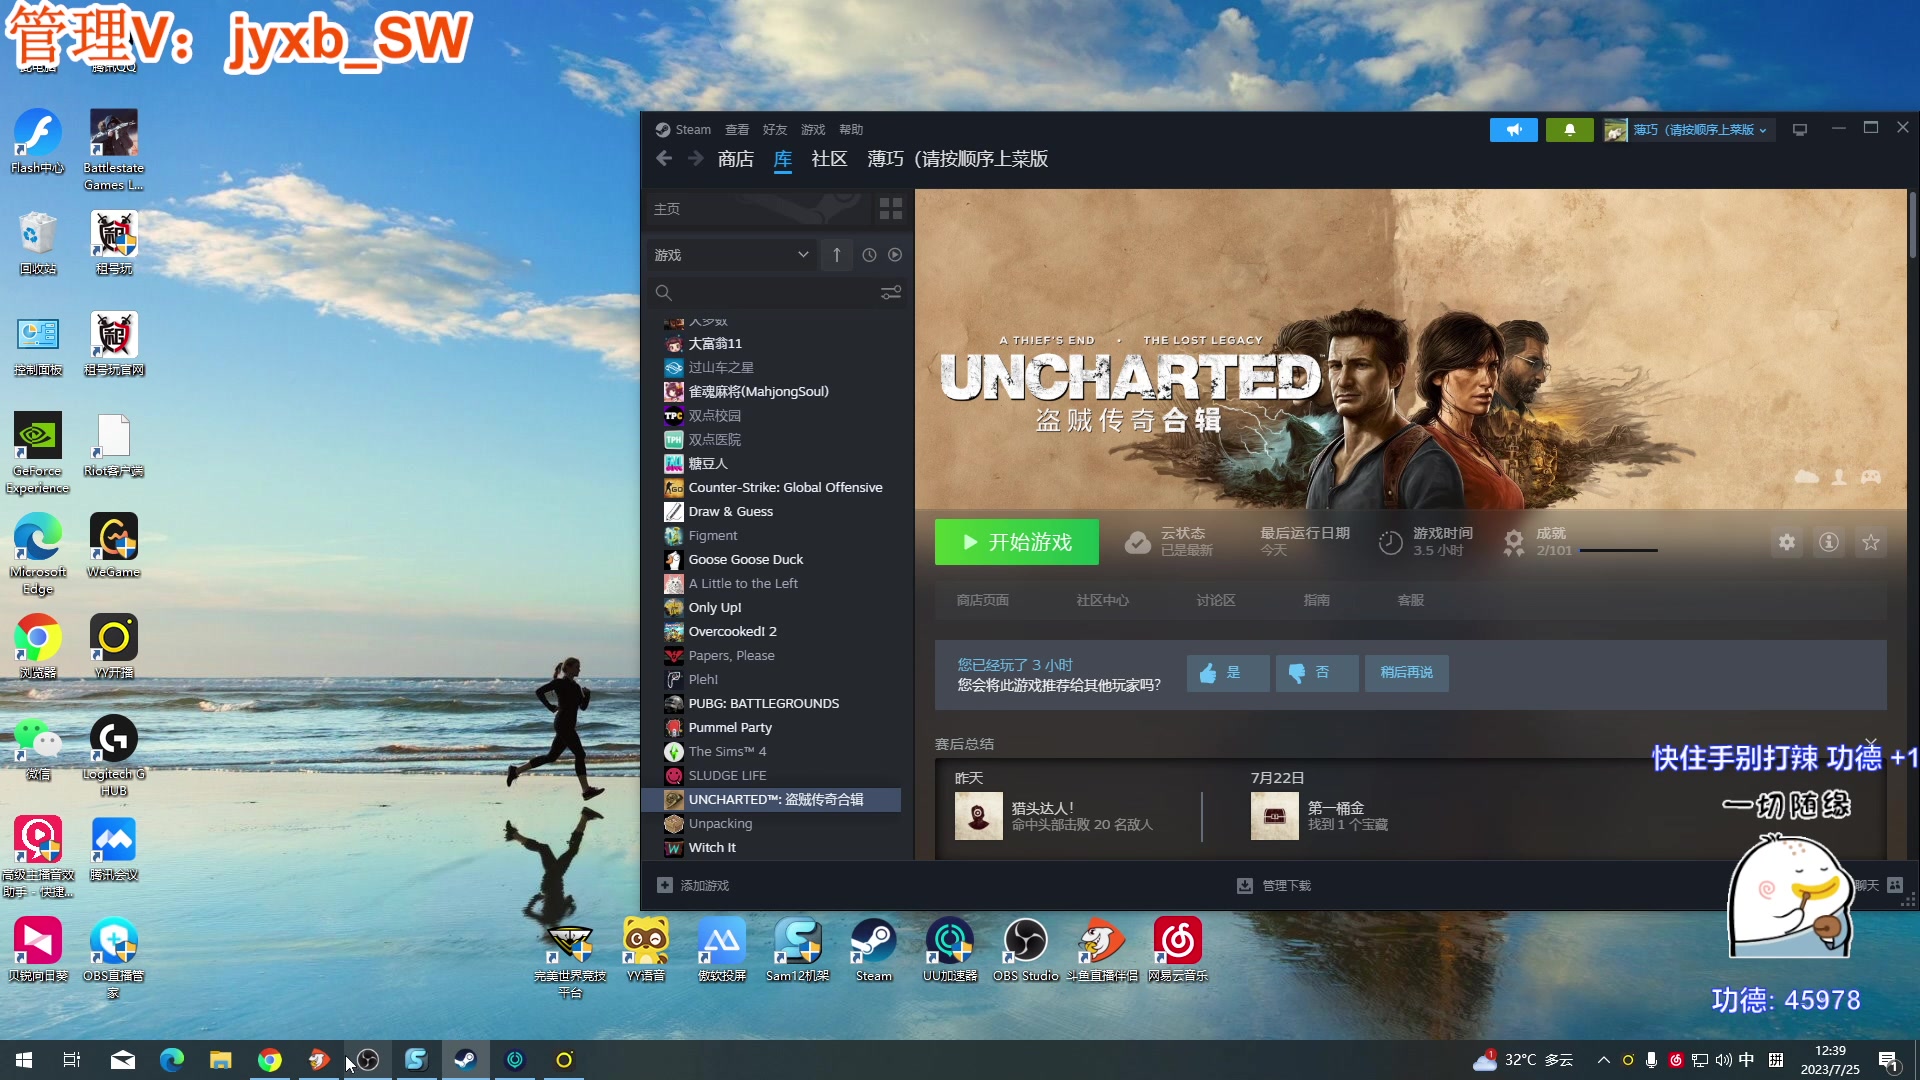Open the advanced filters icon in the search bar
The height and width of the screenshot is (1080, 1920).
(x=890, y=293)
